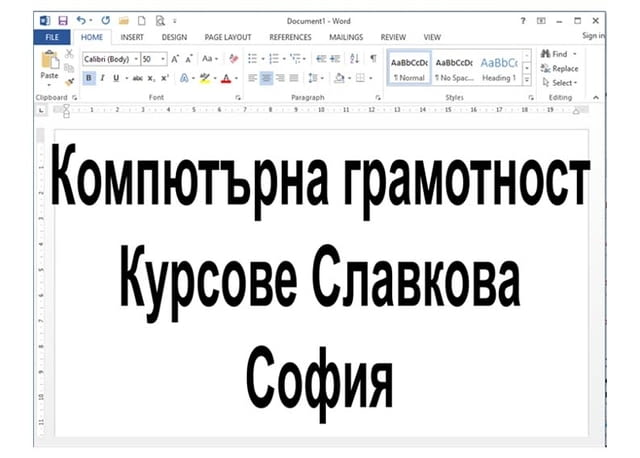Switch to the INSERT ribbon tab
Viewport: 640px width, 458px height.
pyautogui.click(x=132, y=37)
